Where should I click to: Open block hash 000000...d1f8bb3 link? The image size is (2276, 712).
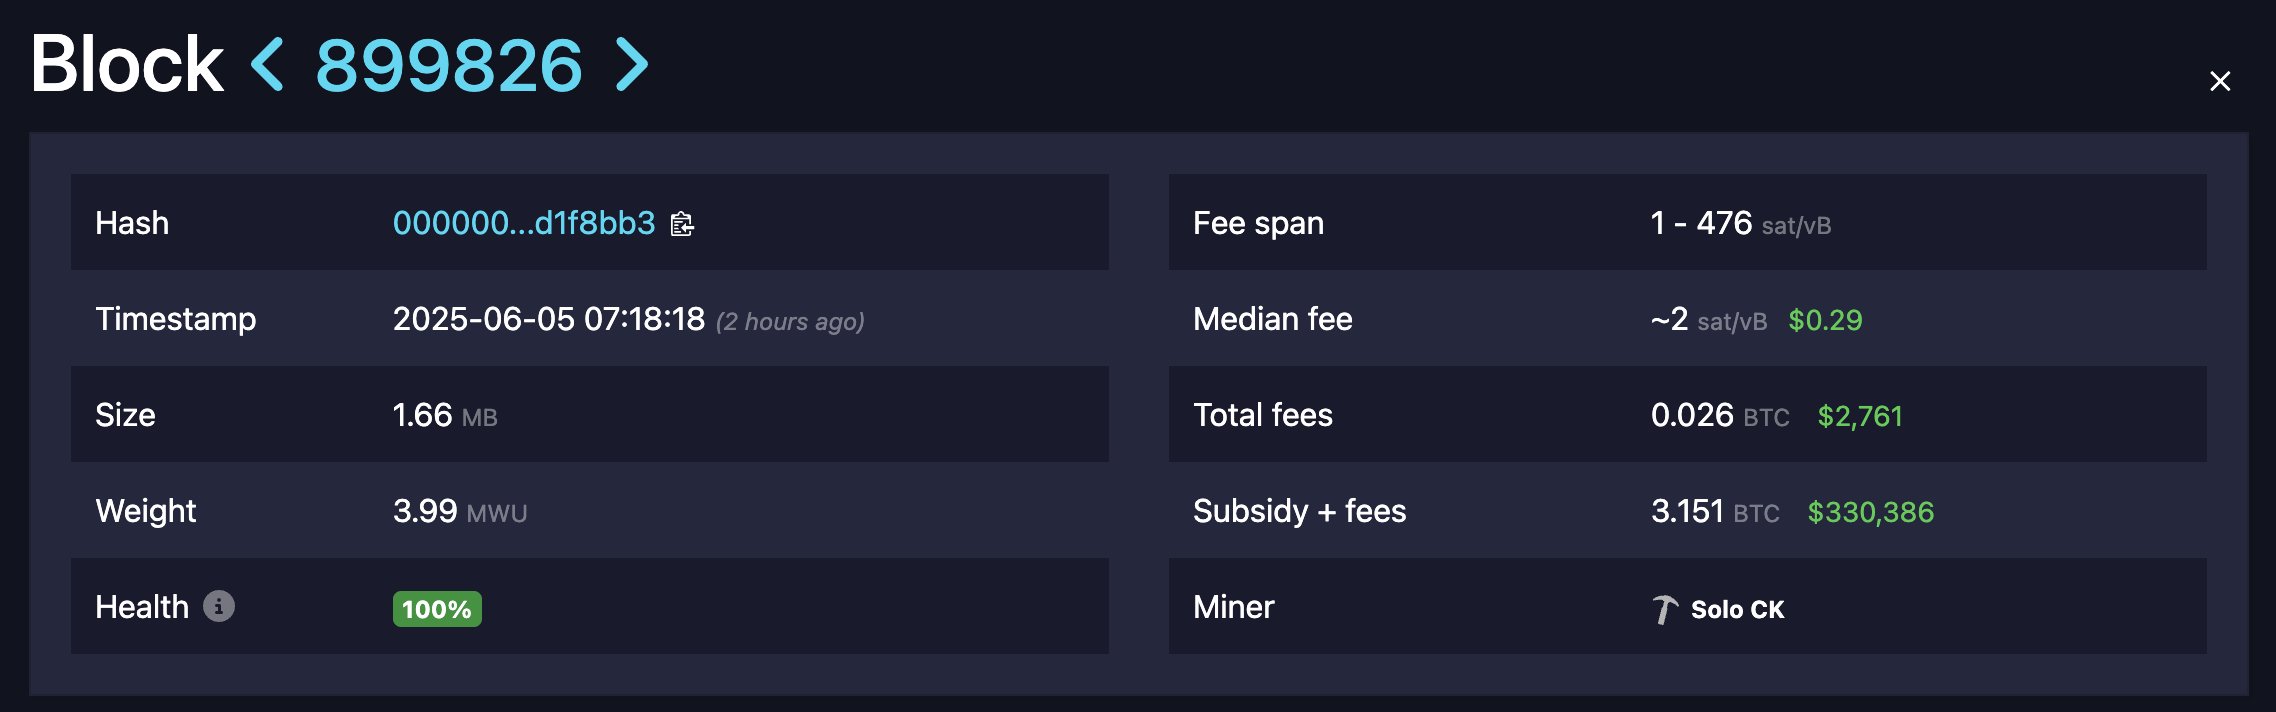(x=524, y=223)
